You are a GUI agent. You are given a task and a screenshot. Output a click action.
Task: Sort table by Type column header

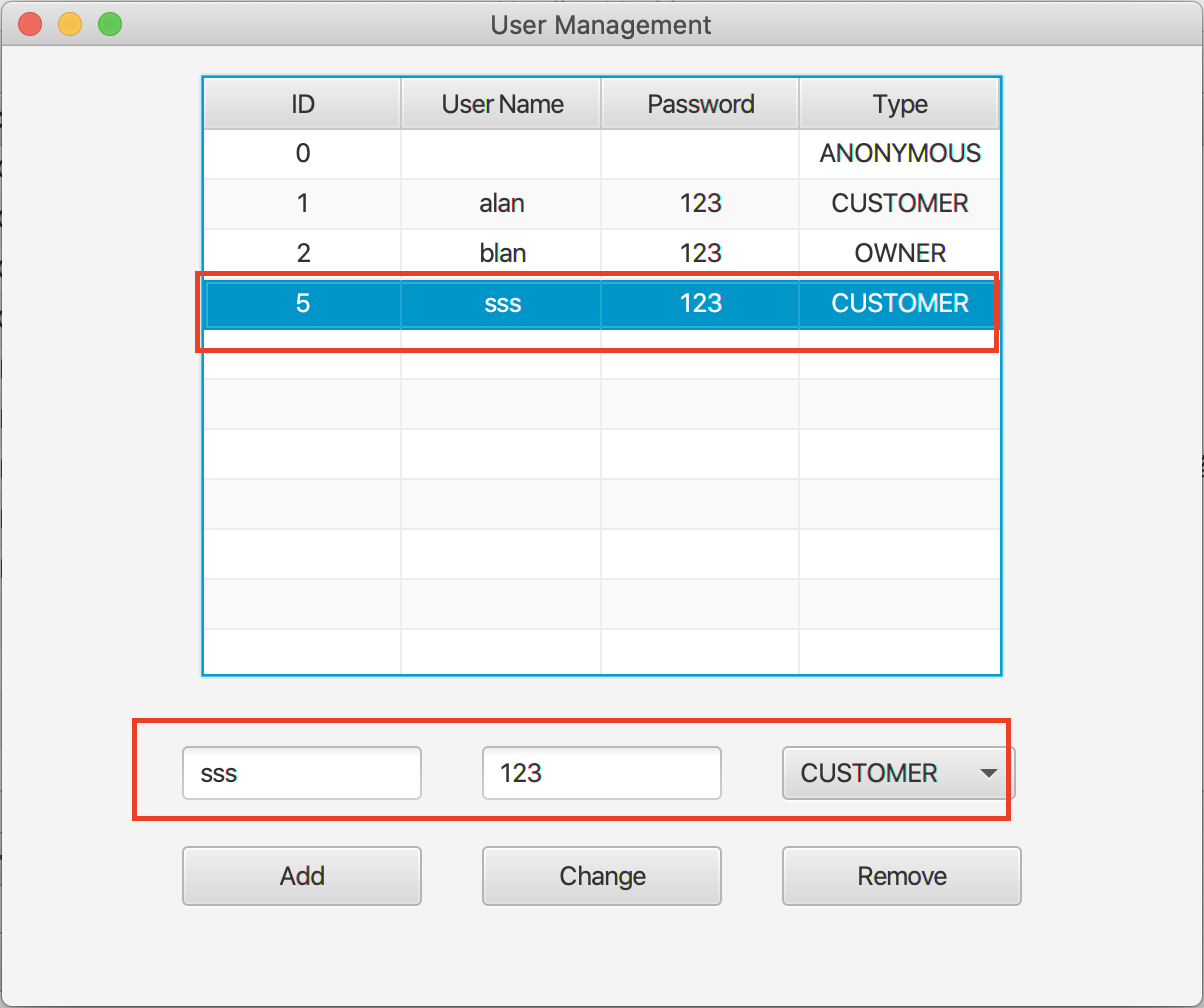coord(900,104)
